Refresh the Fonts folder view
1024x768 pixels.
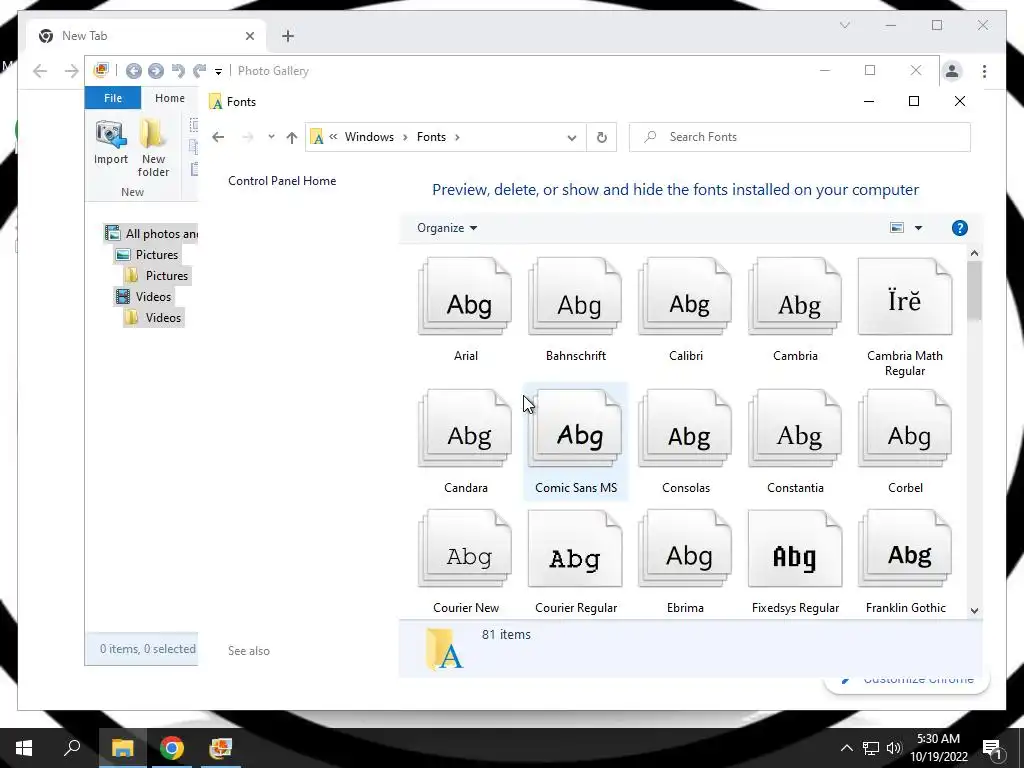601,137
